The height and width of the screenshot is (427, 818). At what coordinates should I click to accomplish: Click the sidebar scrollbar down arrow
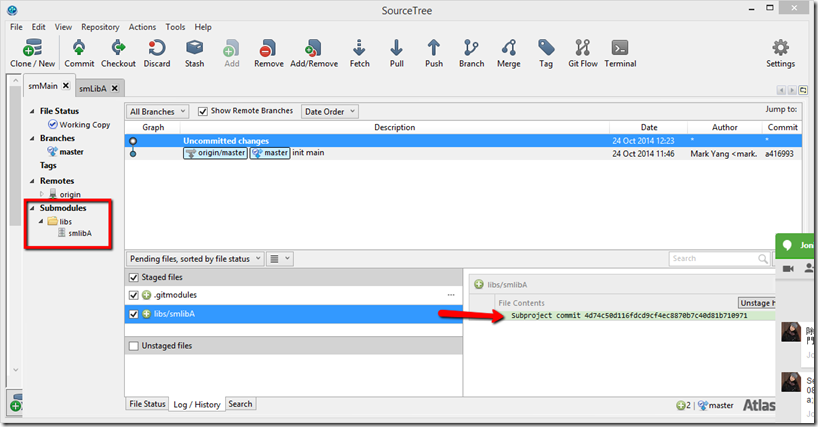(x=15, y=370)
